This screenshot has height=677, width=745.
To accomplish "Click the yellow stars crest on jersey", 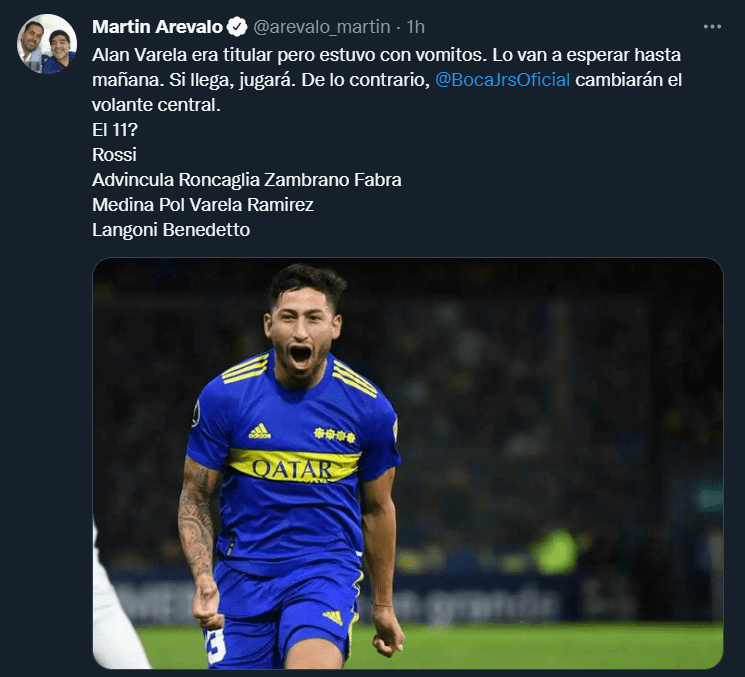I will (334, 434).
